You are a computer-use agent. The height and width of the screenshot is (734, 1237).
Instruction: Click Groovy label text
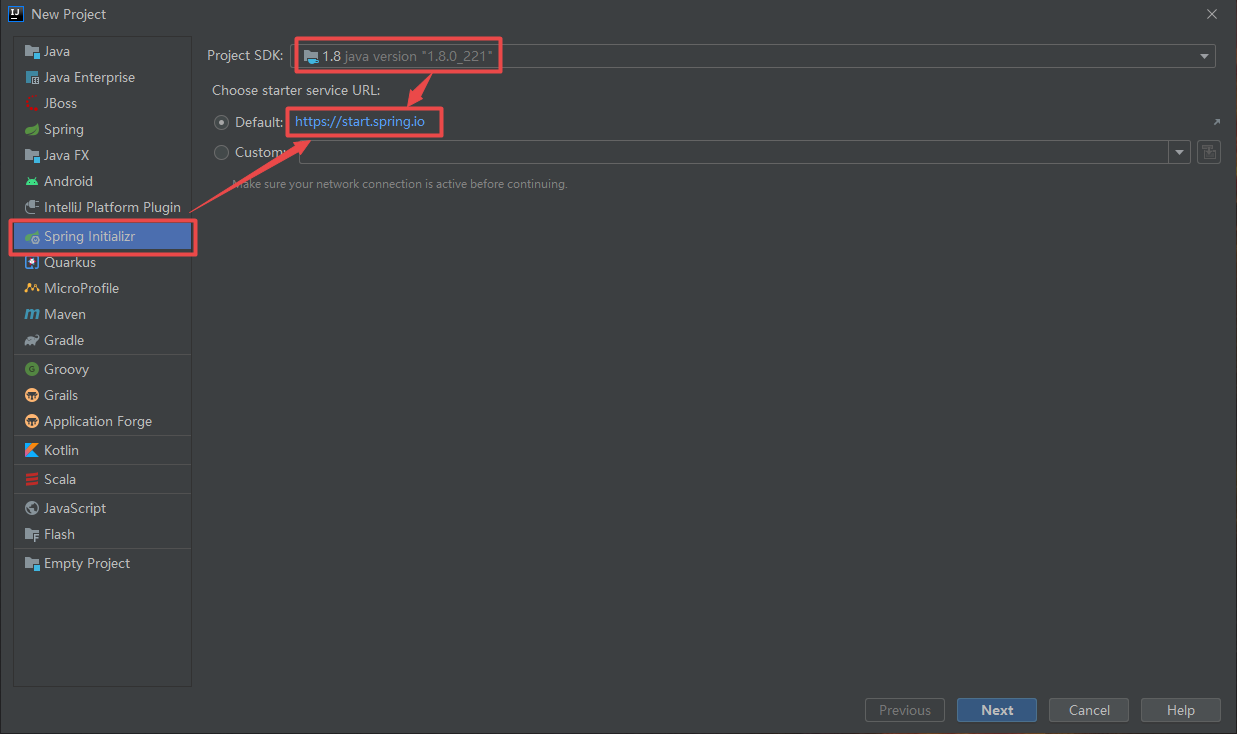(x=66, y=369)
